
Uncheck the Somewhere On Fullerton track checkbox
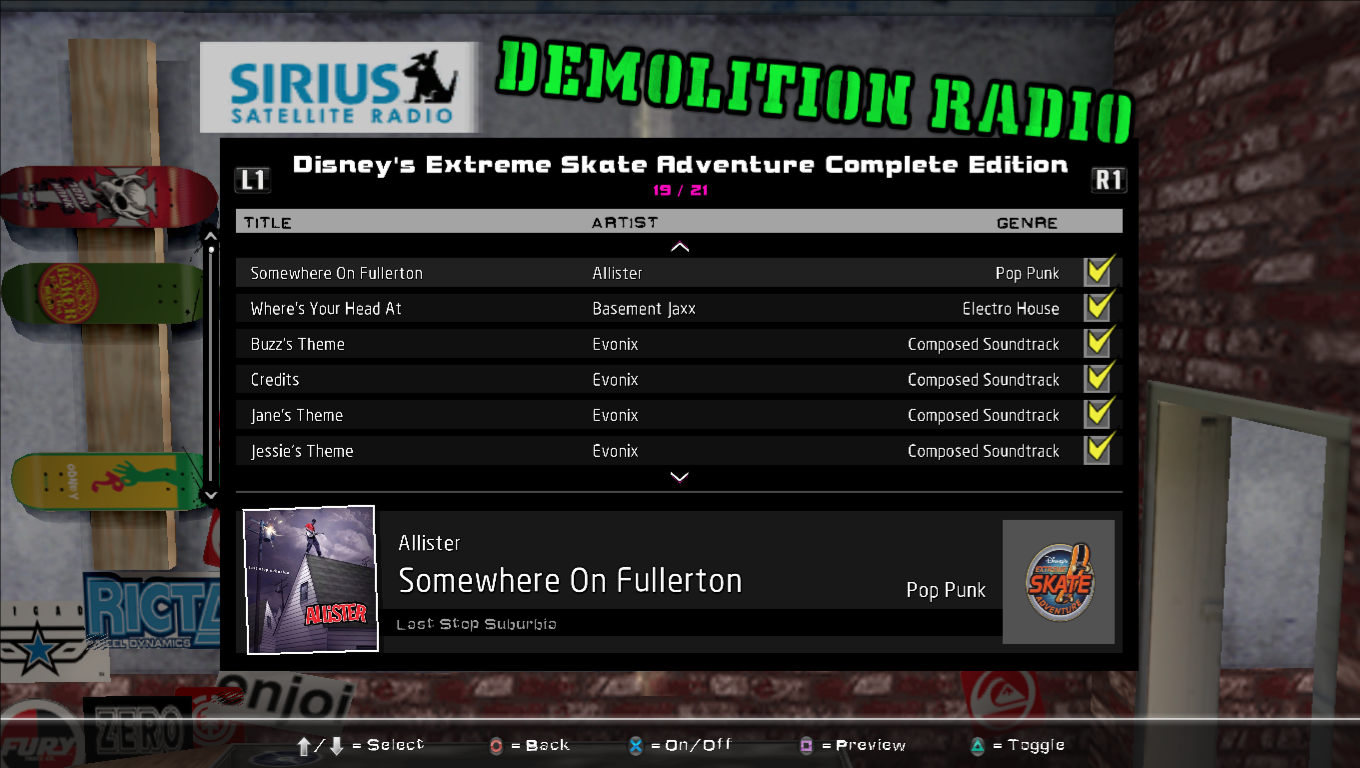coord(1099,272)
